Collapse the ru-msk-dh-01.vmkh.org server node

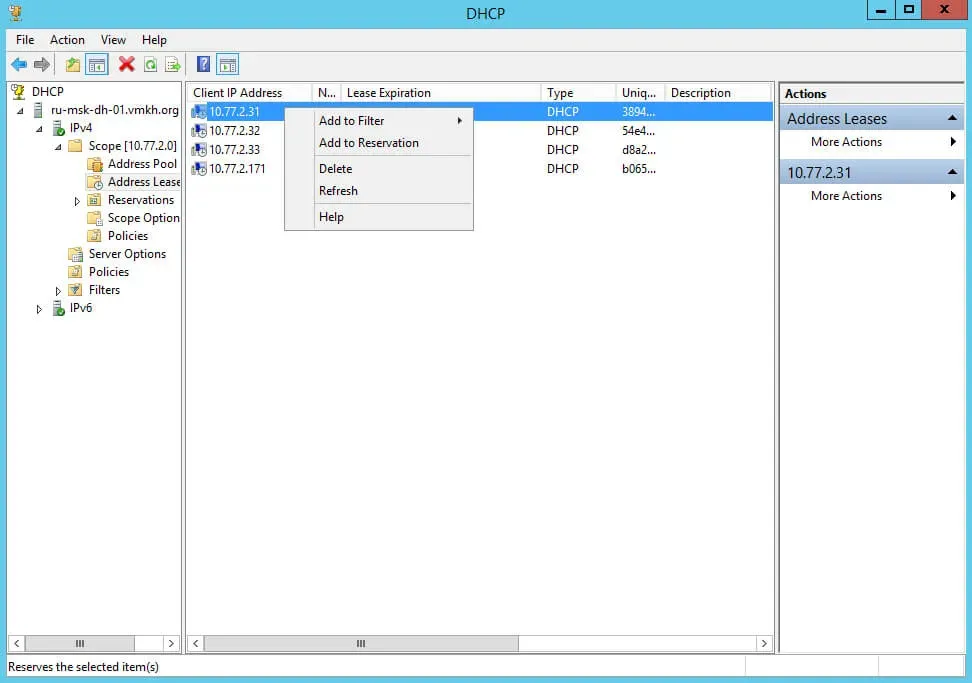point(20,111)
